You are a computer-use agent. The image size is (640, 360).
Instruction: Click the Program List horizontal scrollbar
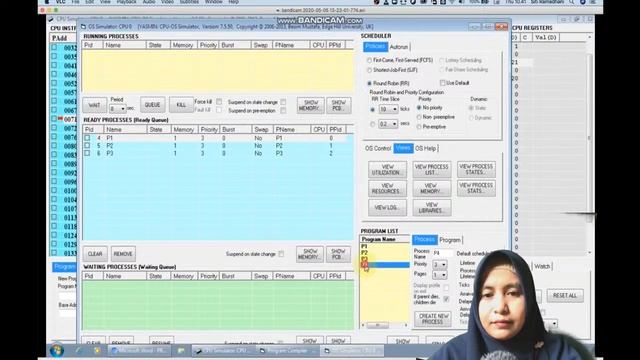click(x=384, y=325)
